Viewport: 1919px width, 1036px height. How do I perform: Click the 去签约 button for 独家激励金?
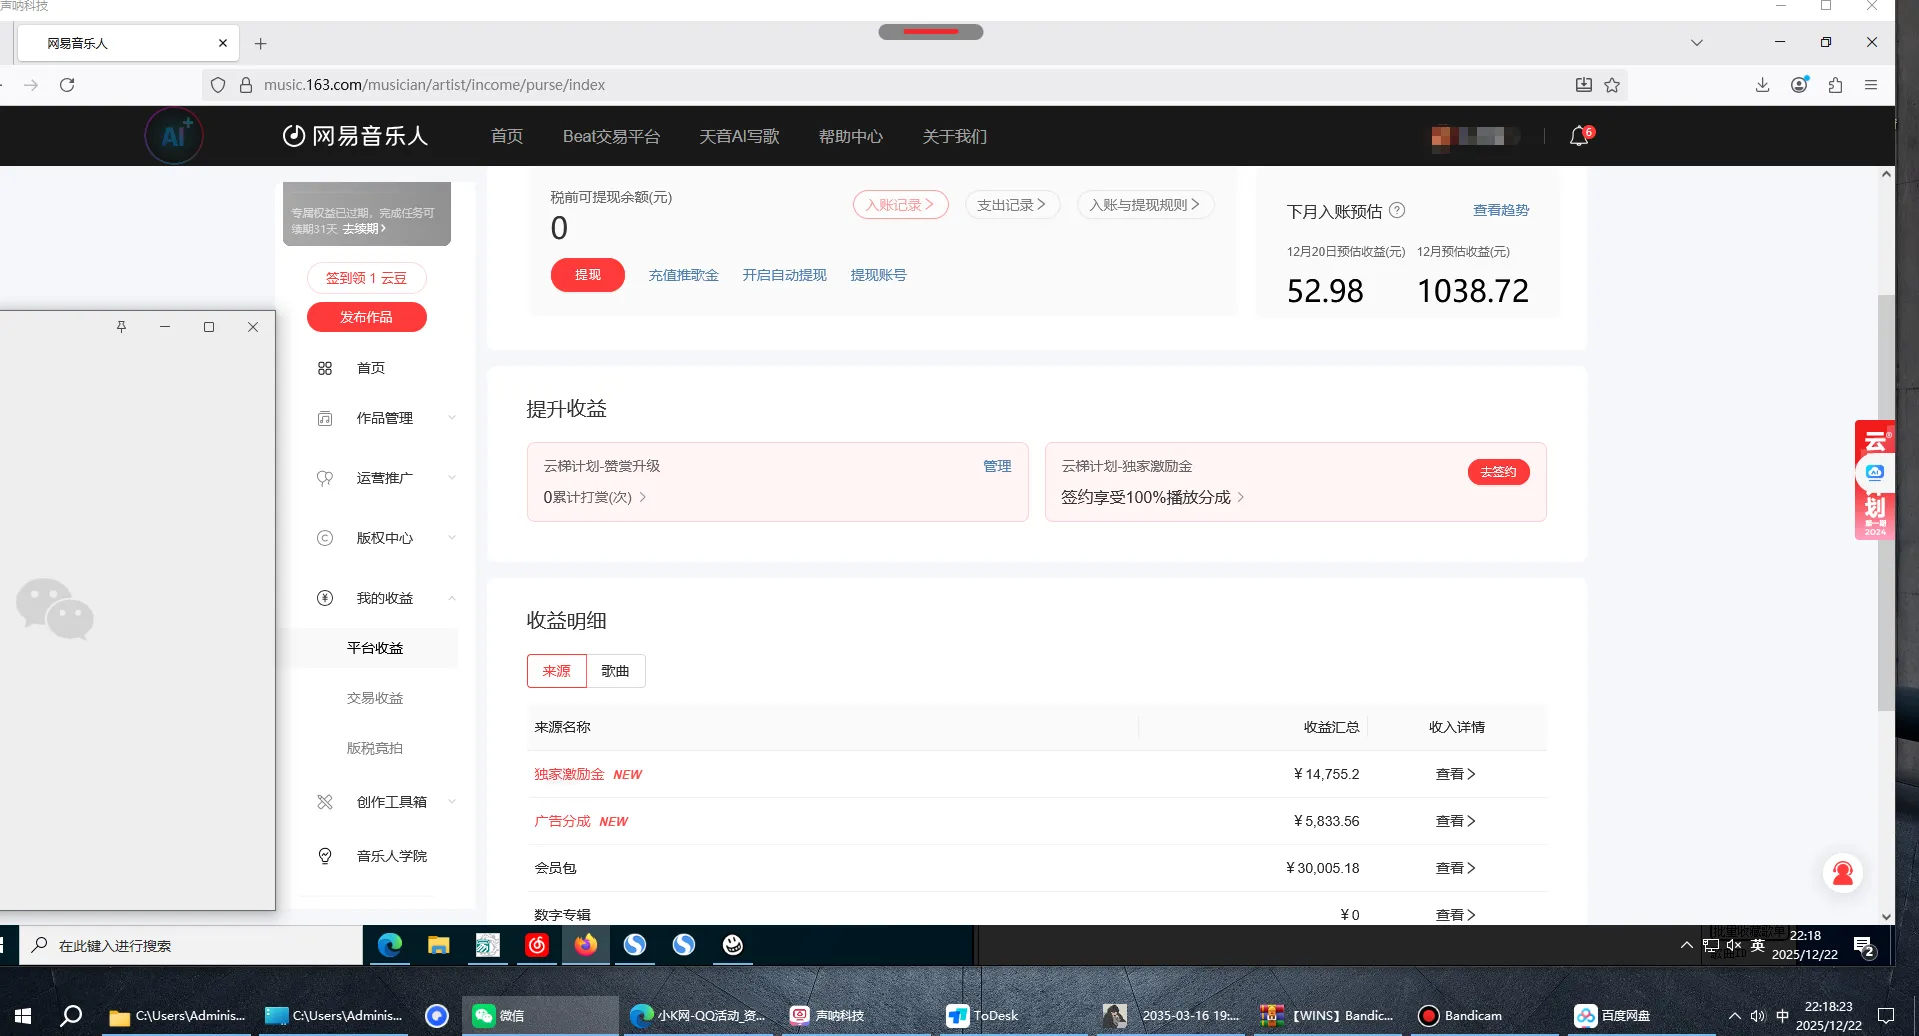(1498, 471)
